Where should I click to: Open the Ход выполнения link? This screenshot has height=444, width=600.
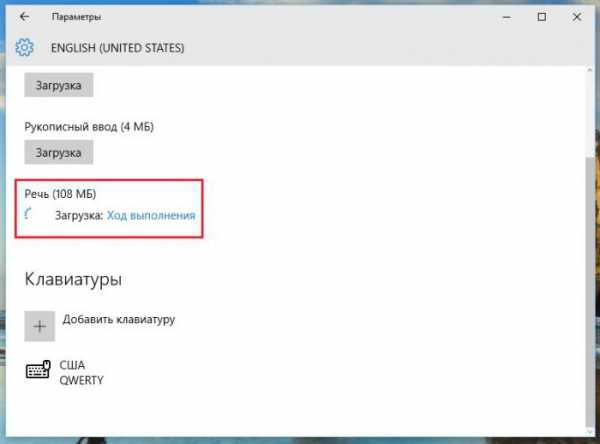coord(151,215)
